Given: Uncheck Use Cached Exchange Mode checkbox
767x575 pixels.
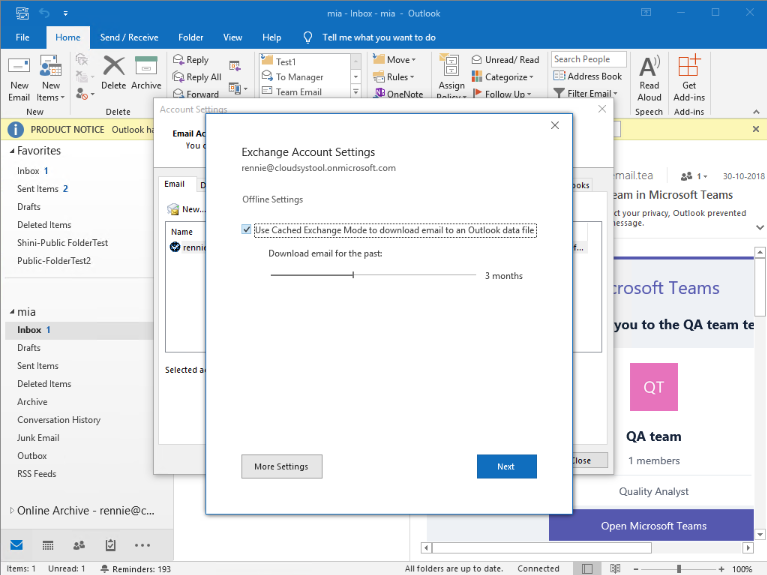Looking at the screenshot, I should [246, 229].
